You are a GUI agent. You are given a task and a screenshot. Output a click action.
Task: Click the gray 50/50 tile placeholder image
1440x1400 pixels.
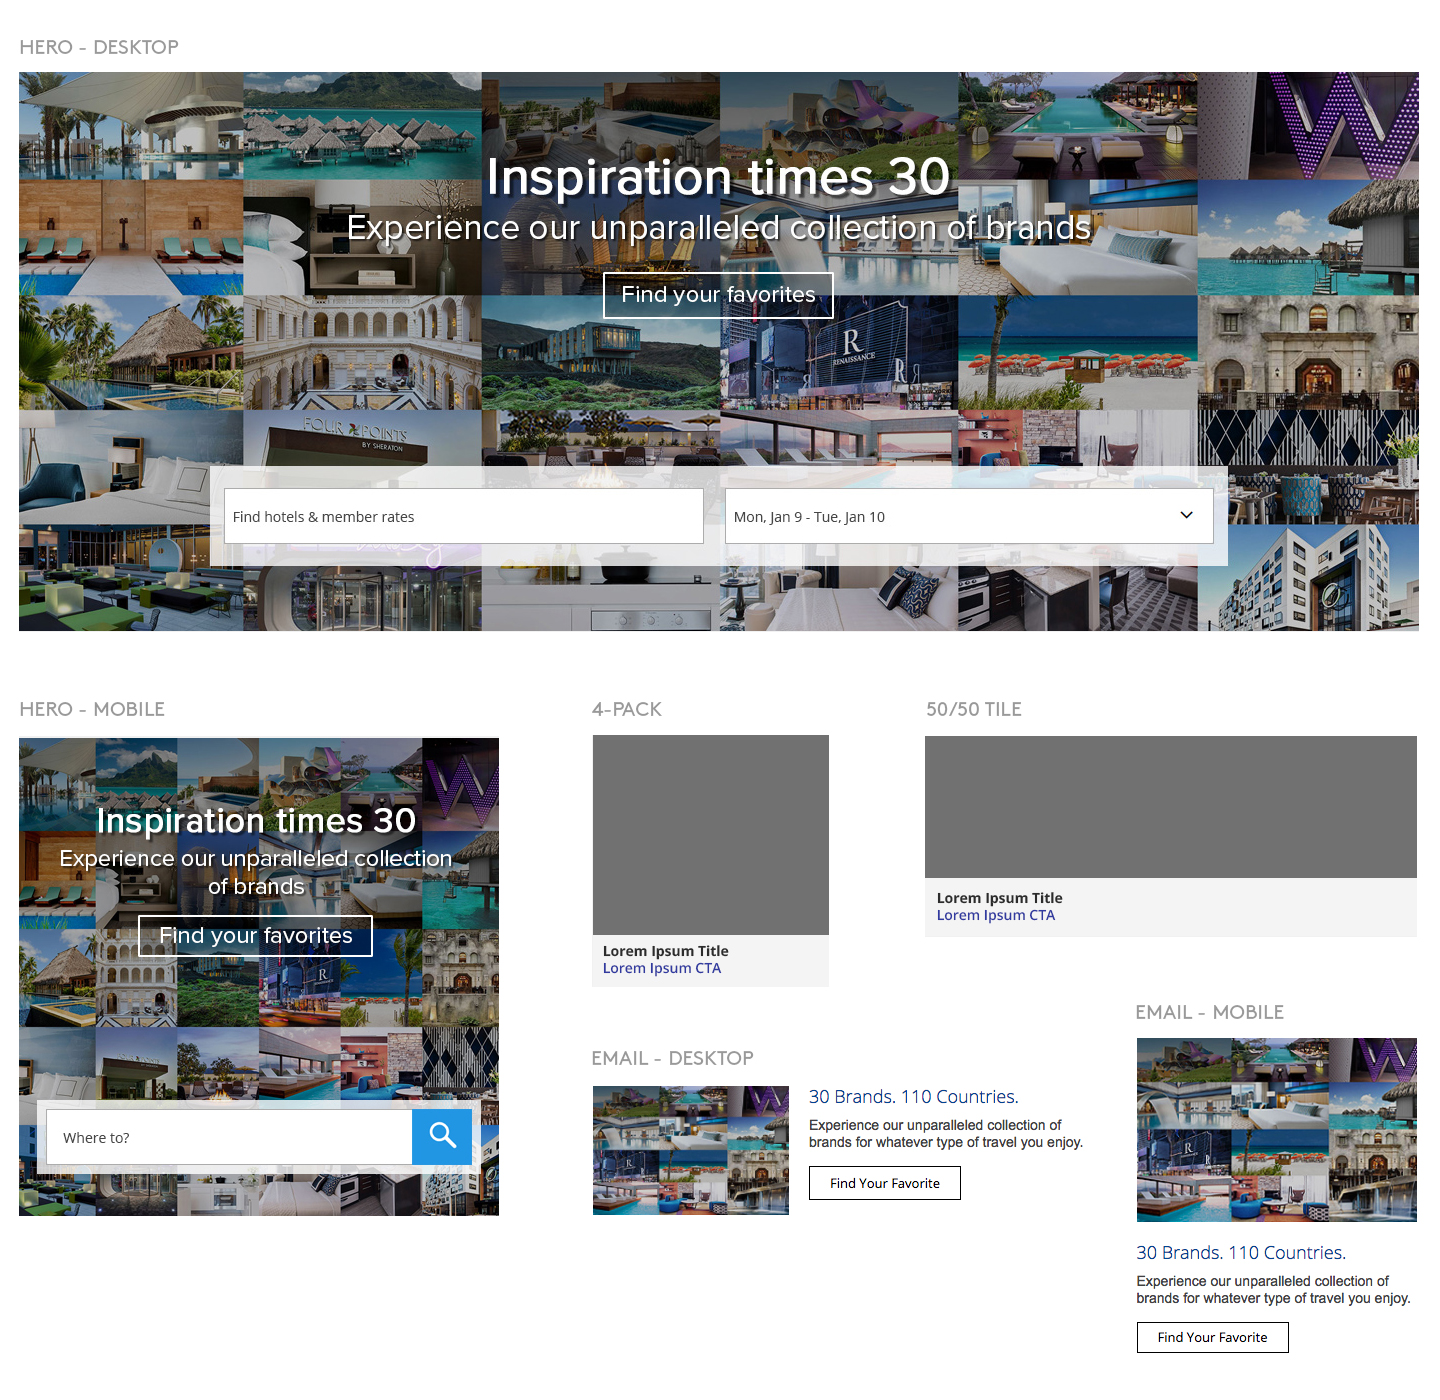(x=1170, y=807)
